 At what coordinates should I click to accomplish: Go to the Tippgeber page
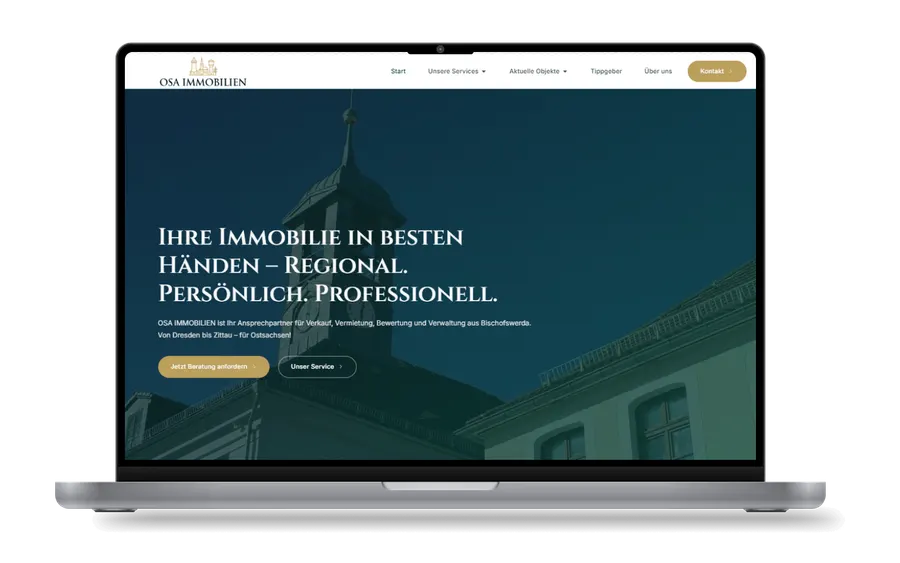[606, 71]
